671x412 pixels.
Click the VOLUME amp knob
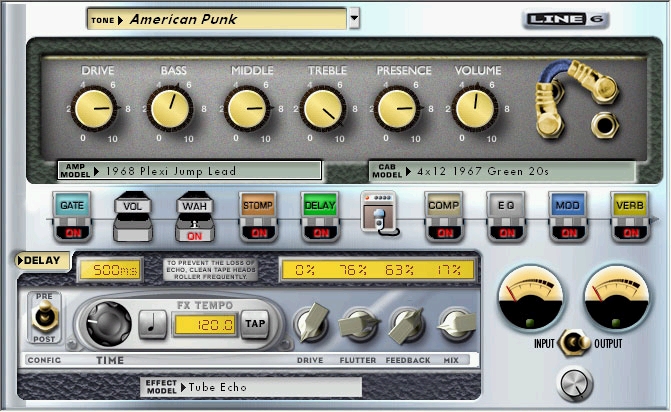tap(475, 109)
